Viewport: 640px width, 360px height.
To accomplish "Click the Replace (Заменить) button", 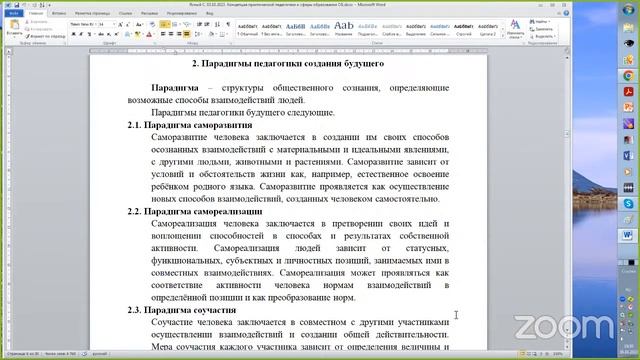I will coord(542,29).
